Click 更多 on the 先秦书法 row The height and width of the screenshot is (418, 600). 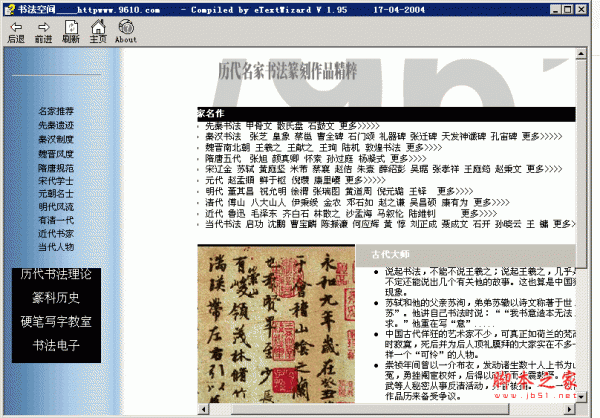(x=359, y=126)
